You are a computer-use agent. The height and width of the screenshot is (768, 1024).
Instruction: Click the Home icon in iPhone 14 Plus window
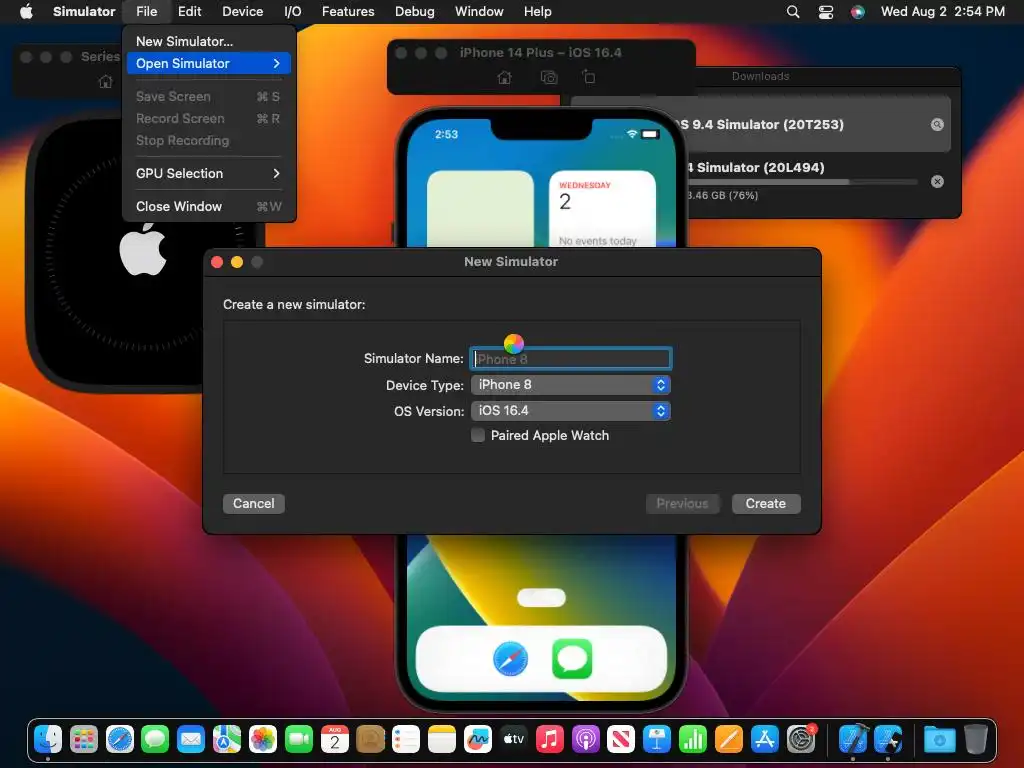tap(504, 78)
